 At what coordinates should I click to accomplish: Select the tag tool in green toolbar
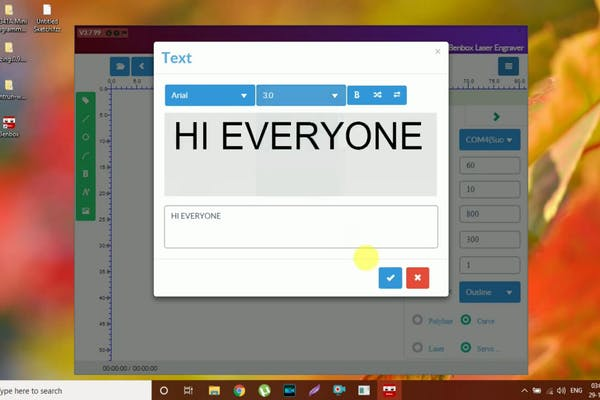86,101
